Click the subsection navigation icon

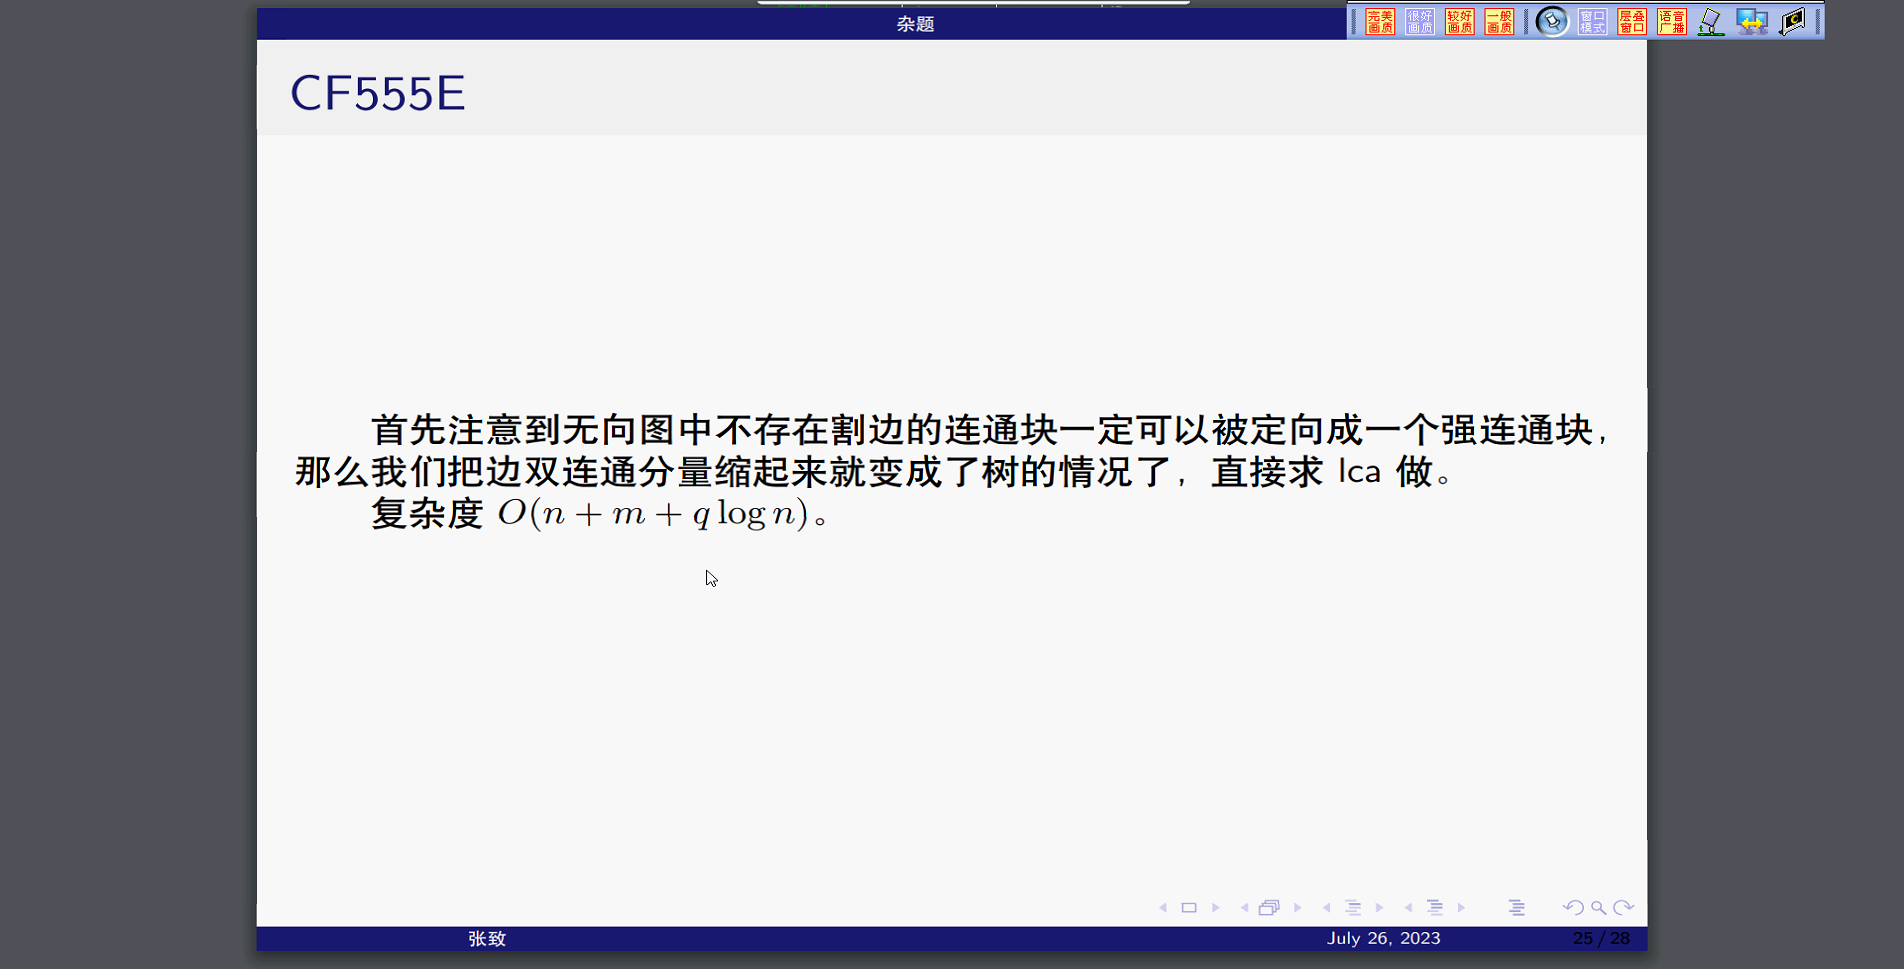[x=1353, y=908]
